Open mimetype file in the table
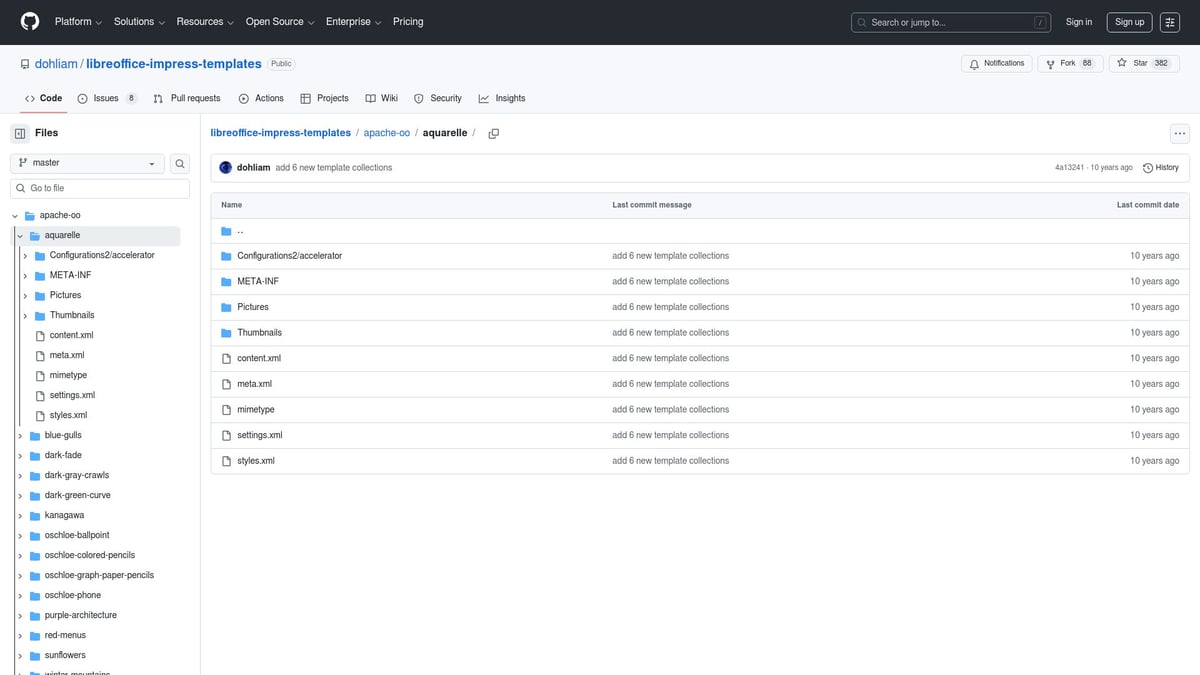This screenshot has height=675, width=1200. click(x=256, y=410)
